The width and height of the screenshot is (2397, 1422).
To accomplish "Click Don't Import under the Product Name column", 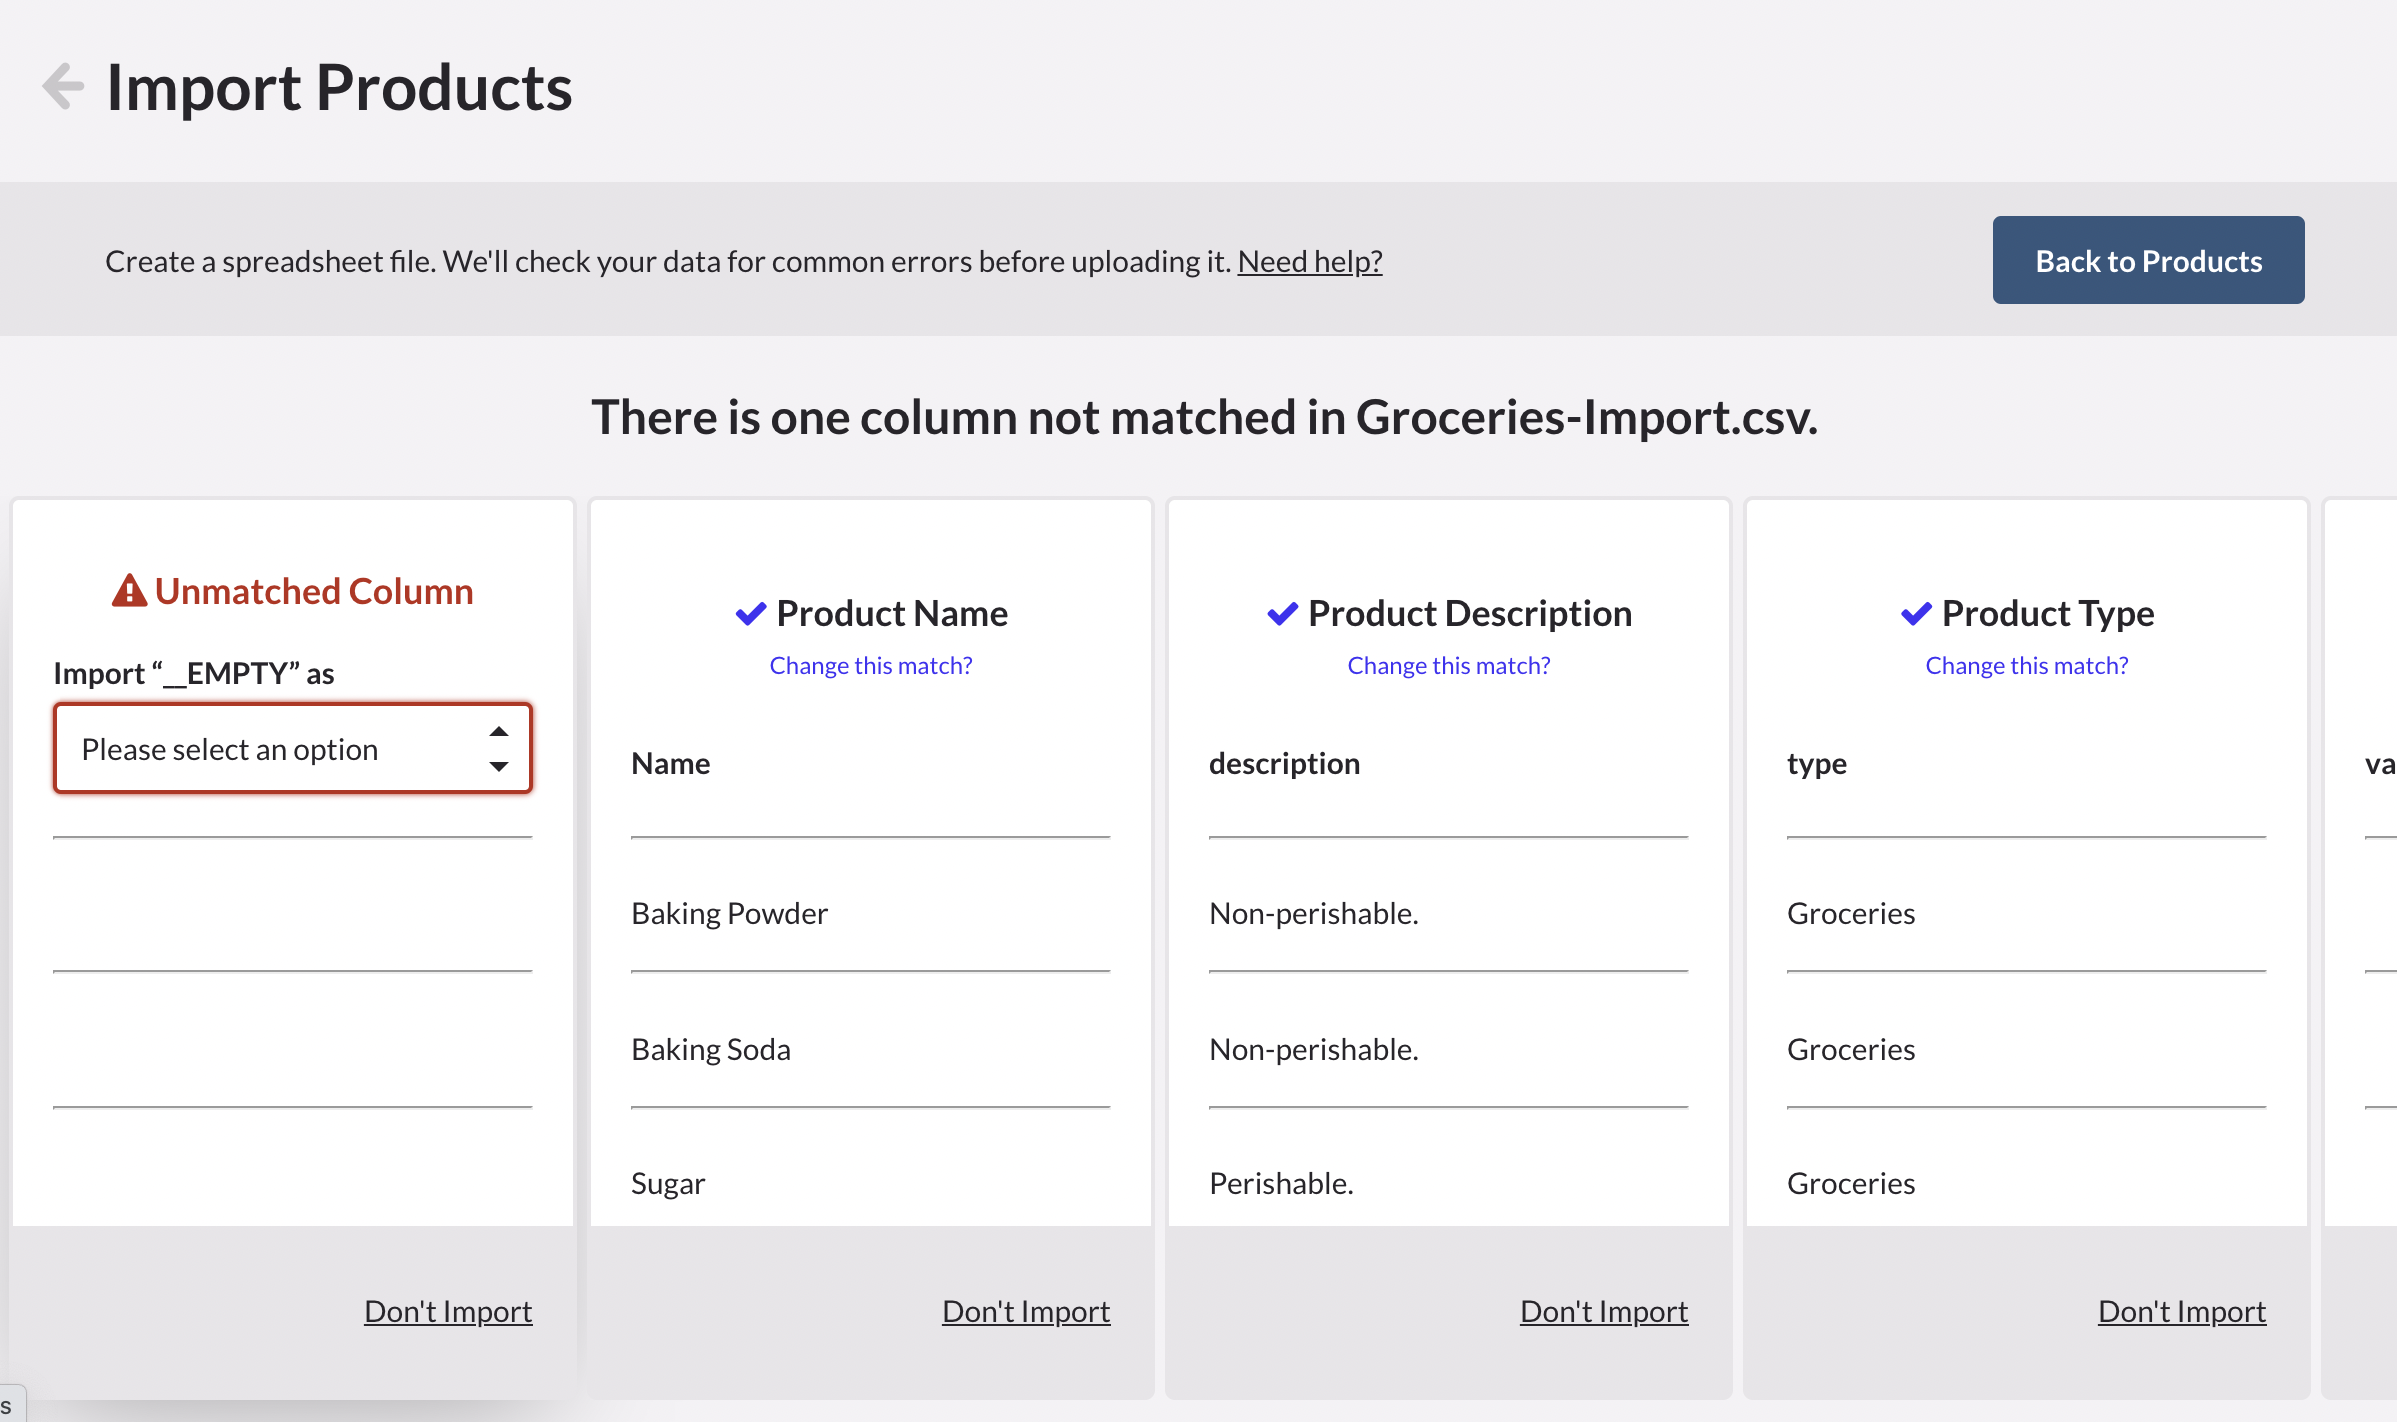I will pos(1025,1311).
